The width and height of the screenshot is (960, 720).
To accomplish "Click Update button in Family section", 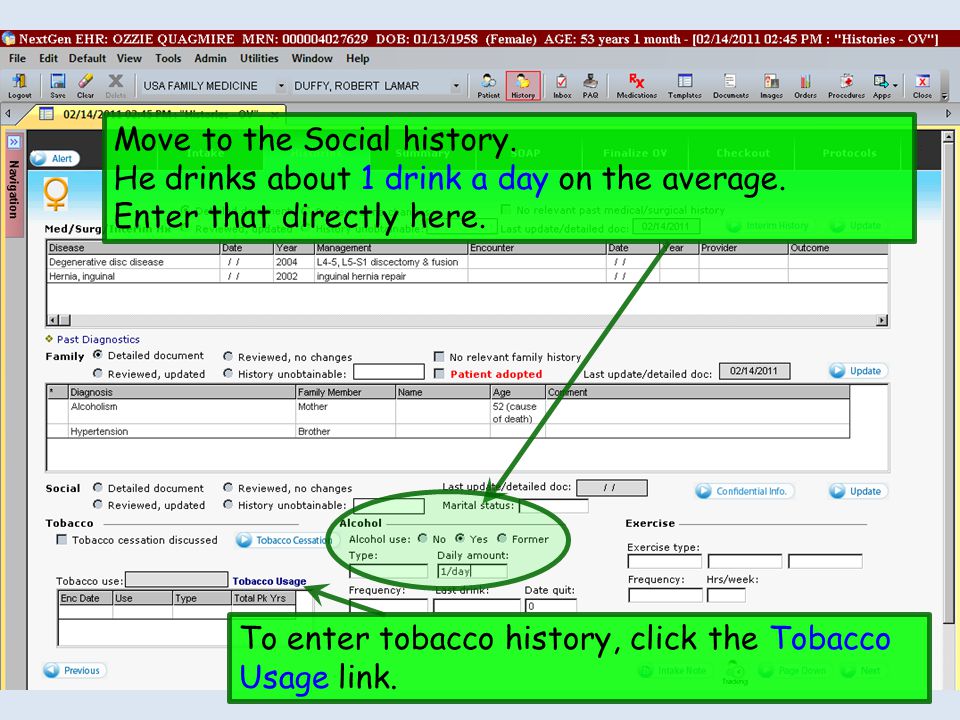I will pos(857,370).
